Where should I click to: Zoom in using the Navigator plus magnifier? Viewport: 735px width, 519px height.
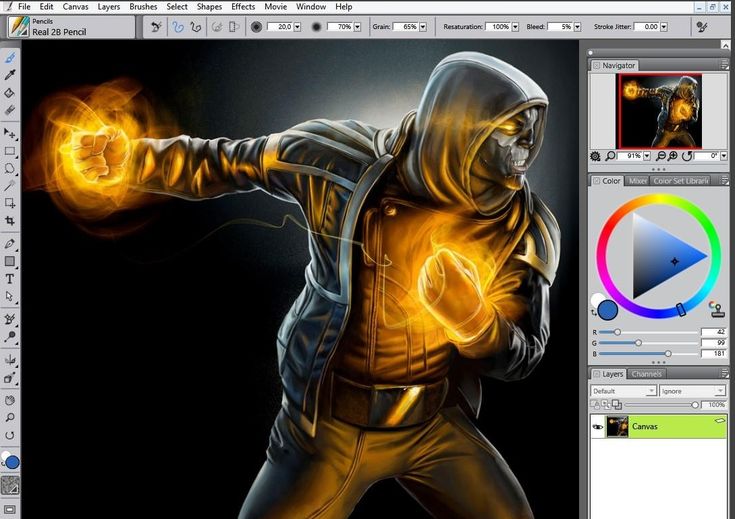(672, 156)
